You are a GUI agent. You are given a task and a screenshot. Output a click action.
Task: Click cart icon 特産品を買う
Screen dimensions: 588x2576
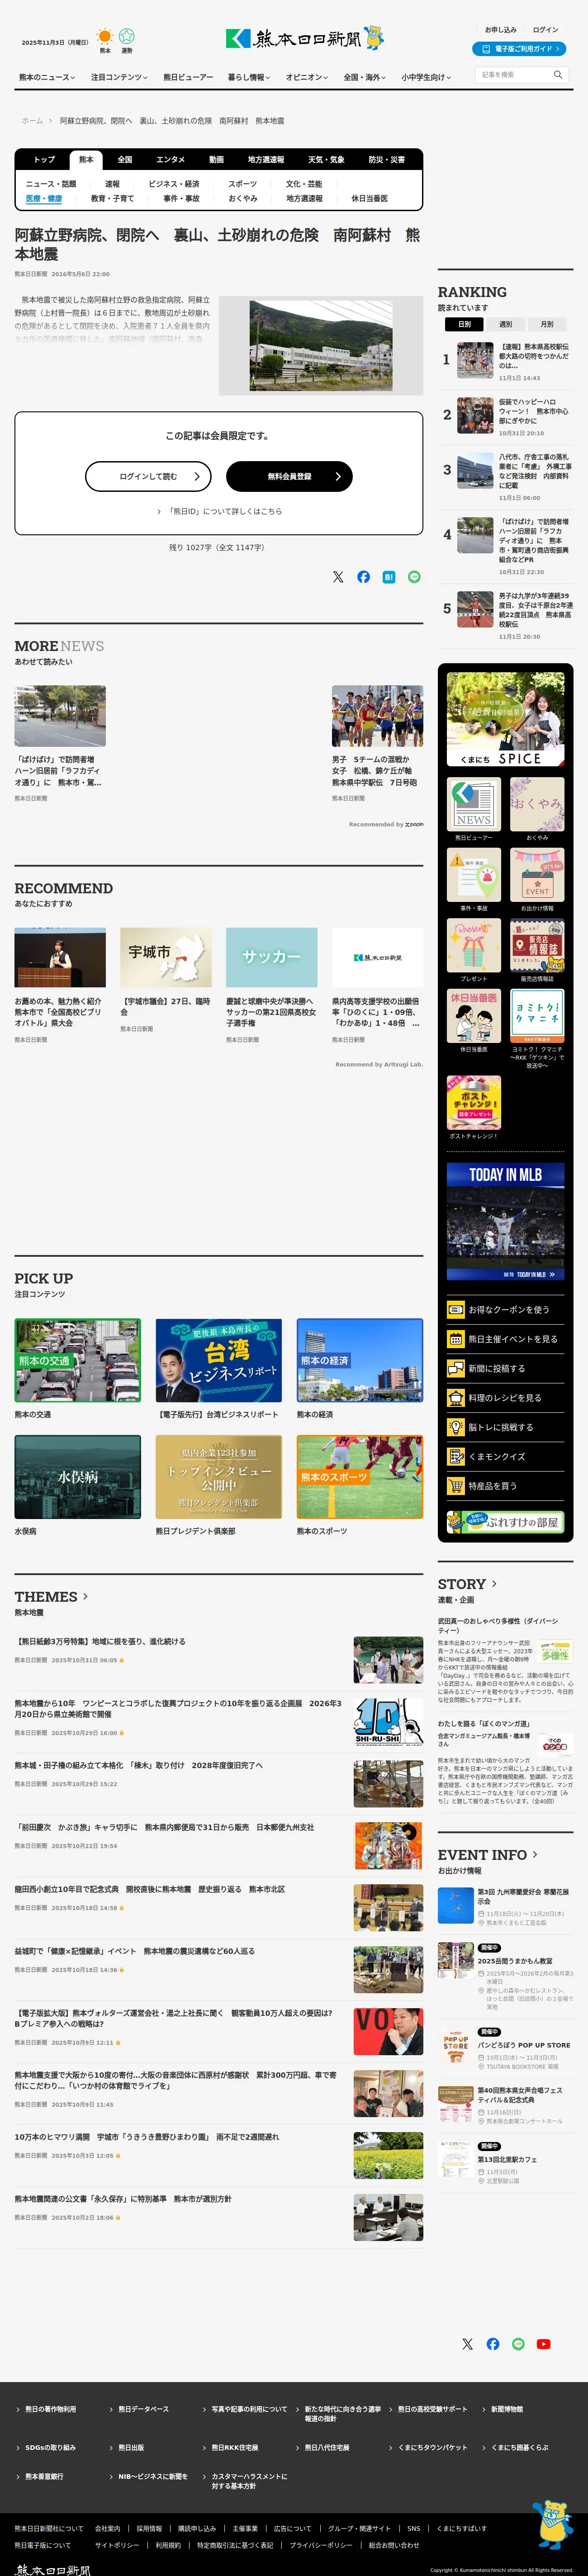(x=455, y=1486)
